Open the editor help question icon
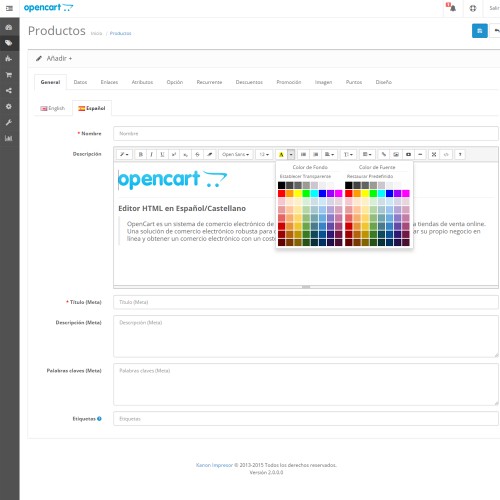Image resolution: width=500 pixels, height=500 pixels. click(460, 154)
